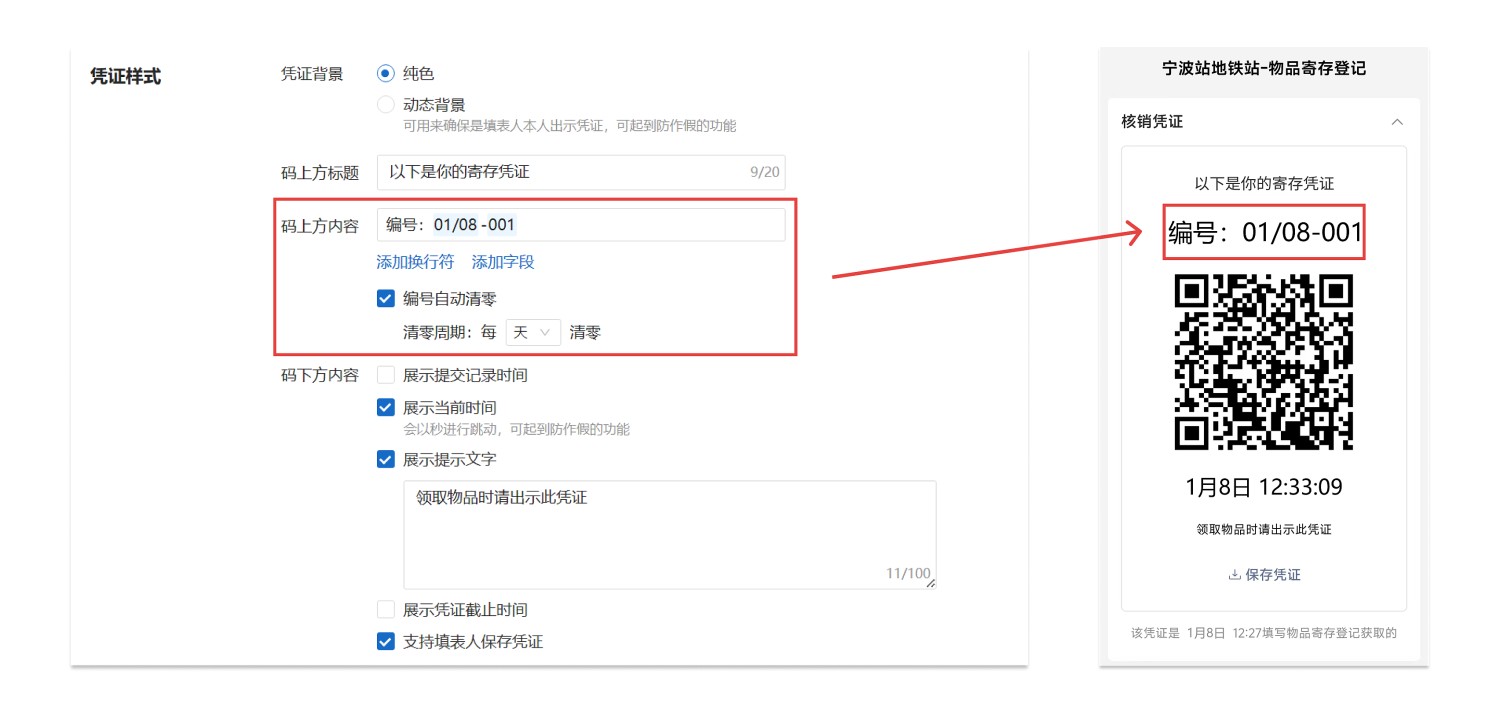Click the 清零周期：每 label
Screen dimensions: 1500x712
450,333
